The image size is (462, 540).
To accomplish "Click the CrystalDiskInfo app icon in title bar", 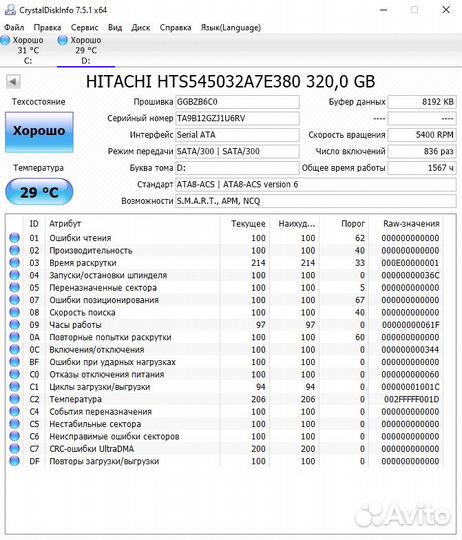I will pyautogui.click(x=10, y=10).
